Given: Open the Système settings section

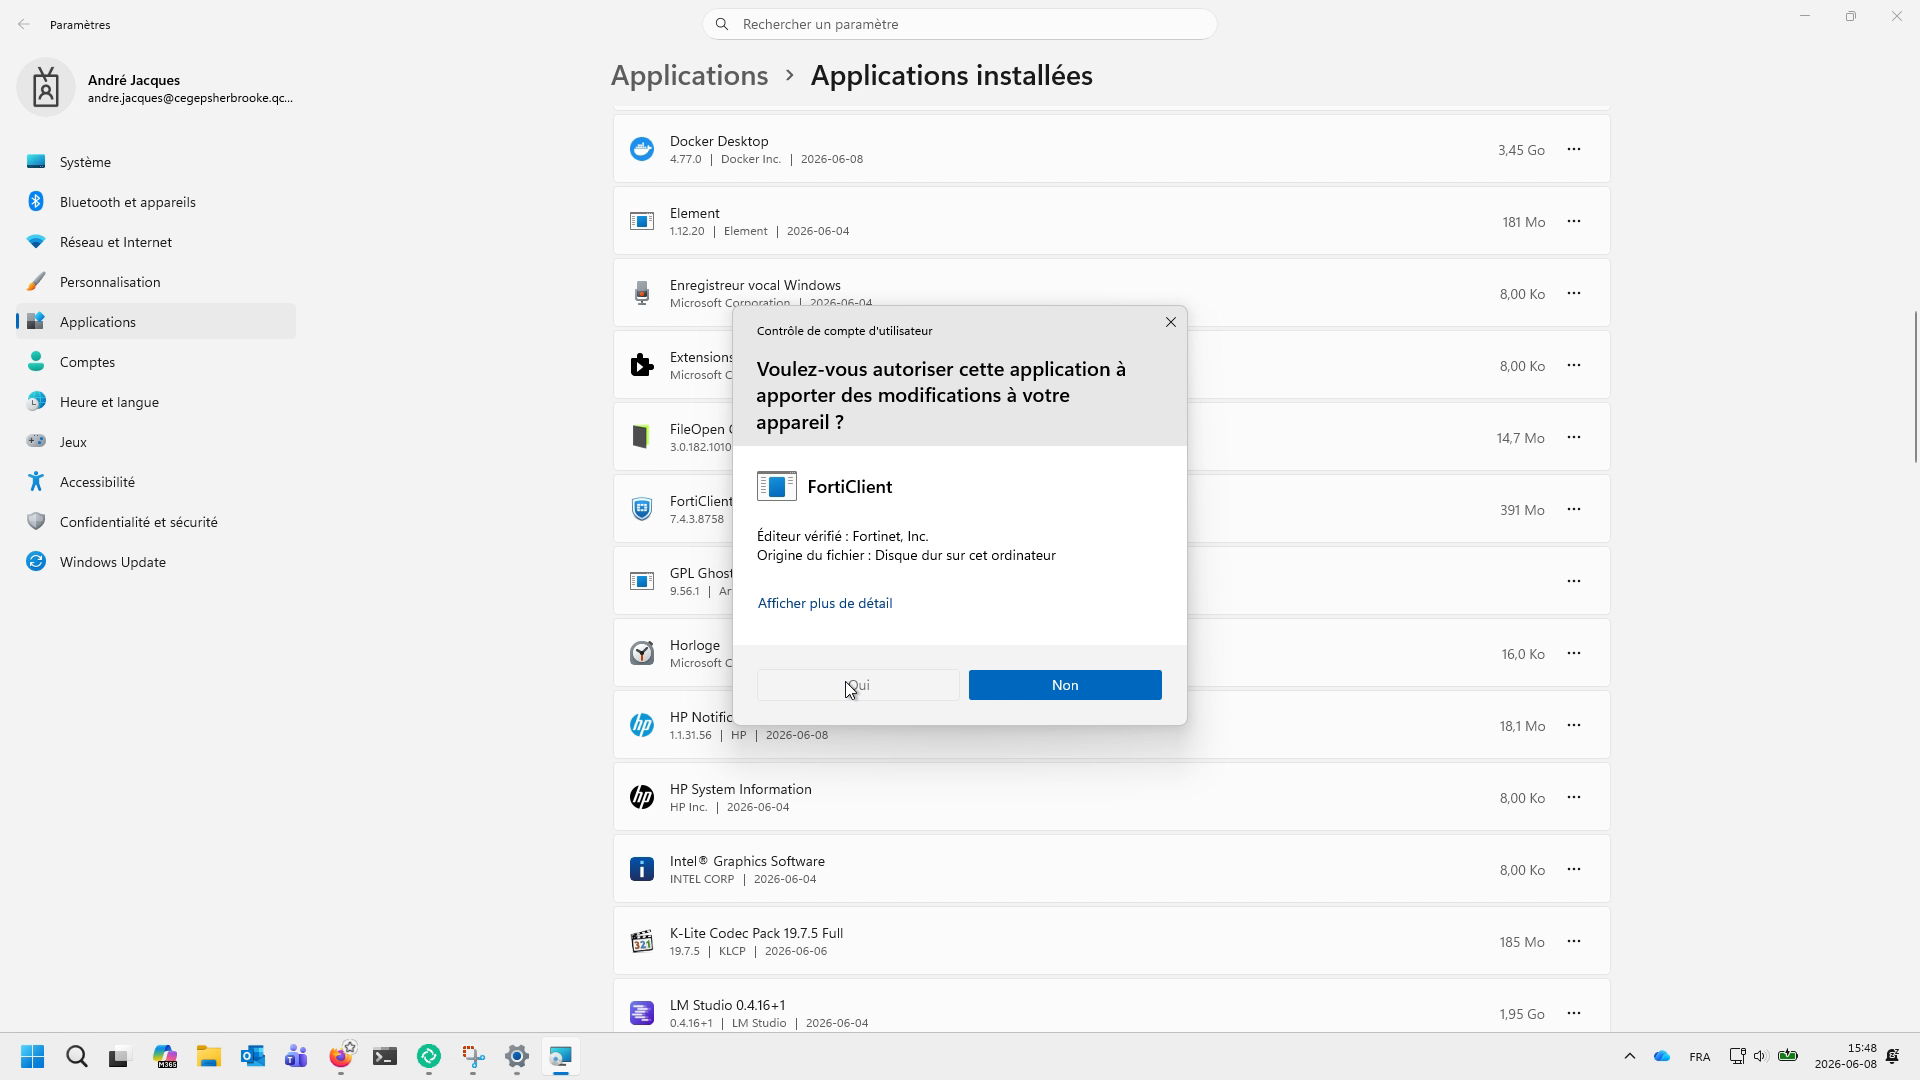Looking at the screenshot, I should 156,162.
